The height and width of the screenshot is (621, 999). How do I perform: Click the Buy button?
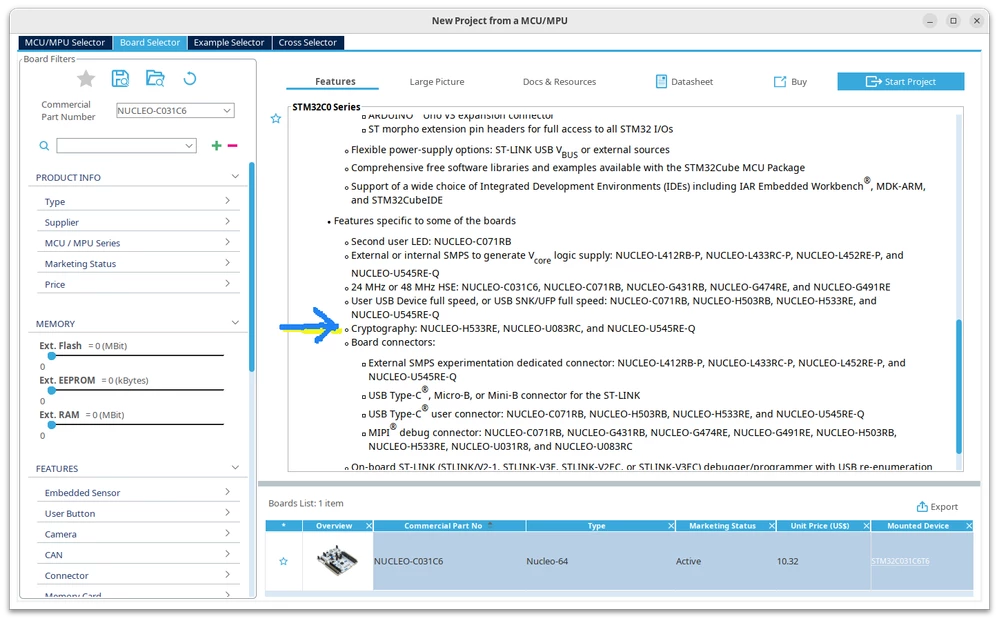point(790,82)
